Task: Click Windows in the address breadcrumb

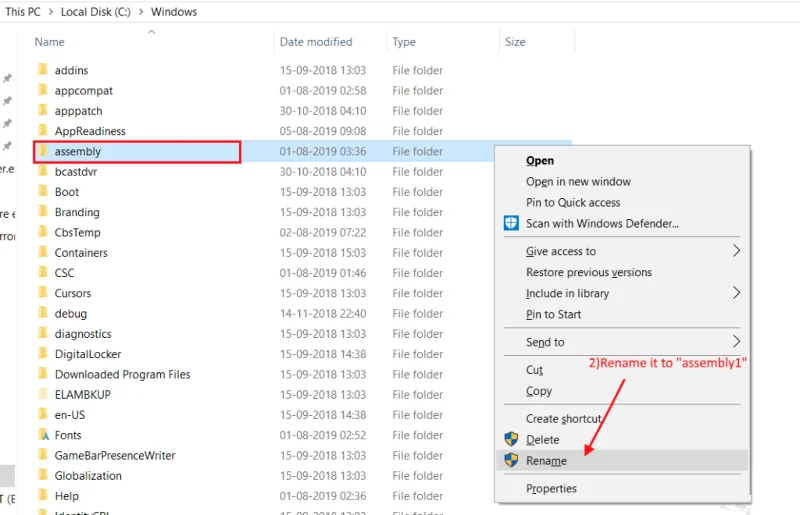Action: tap(173, 12)
